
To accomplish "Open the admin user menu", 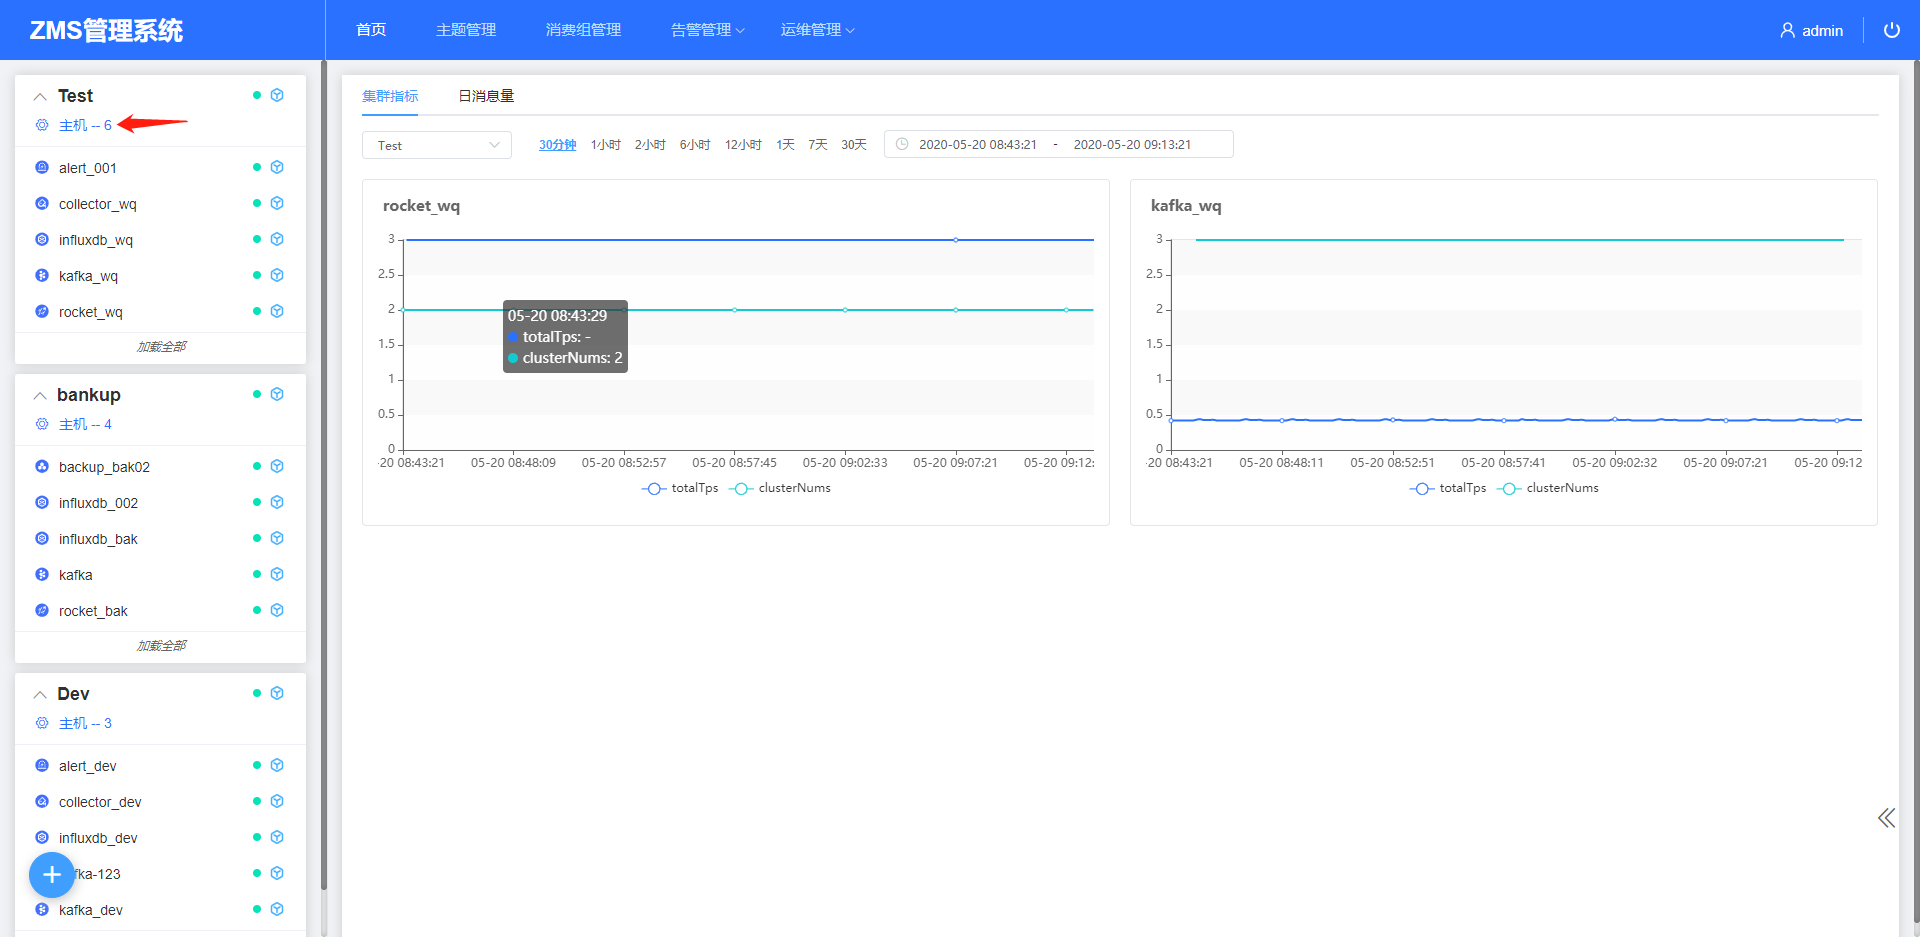I will [x=1811, y=30].
